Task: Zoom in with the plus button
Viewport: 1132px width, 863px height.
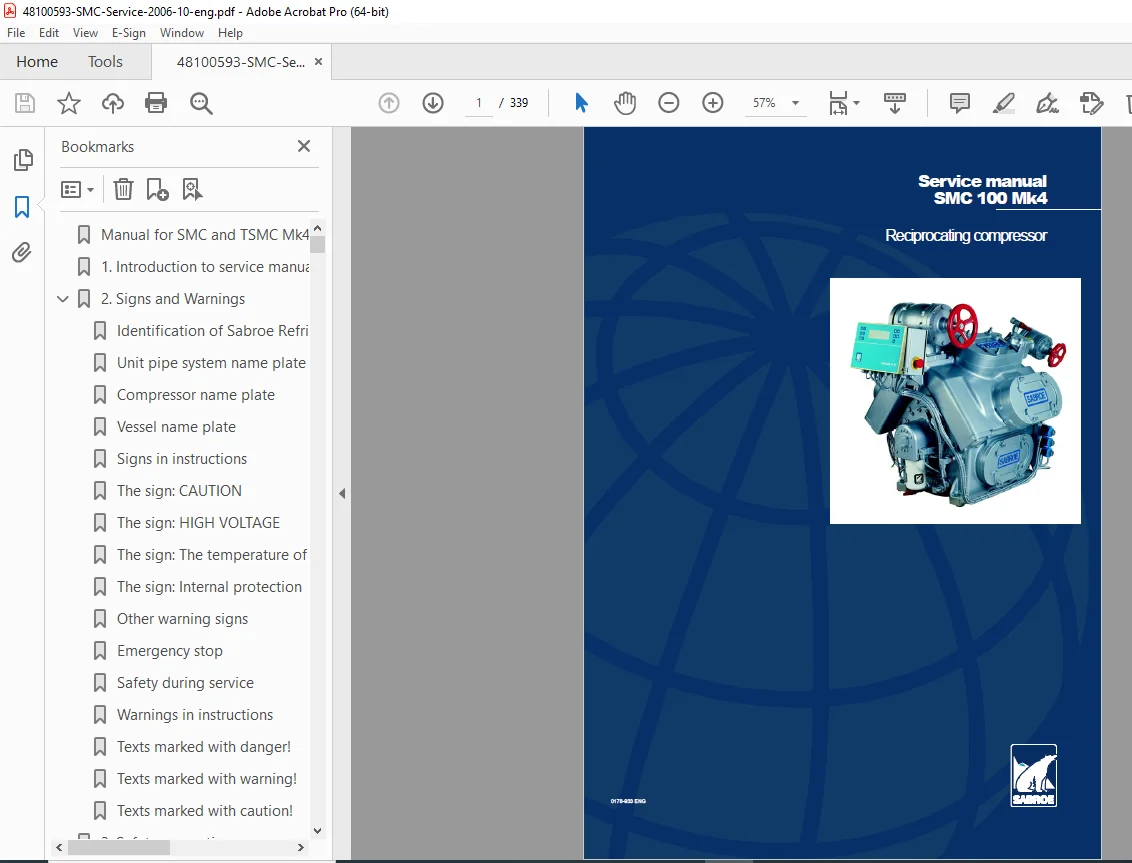Action: [713, 103]
